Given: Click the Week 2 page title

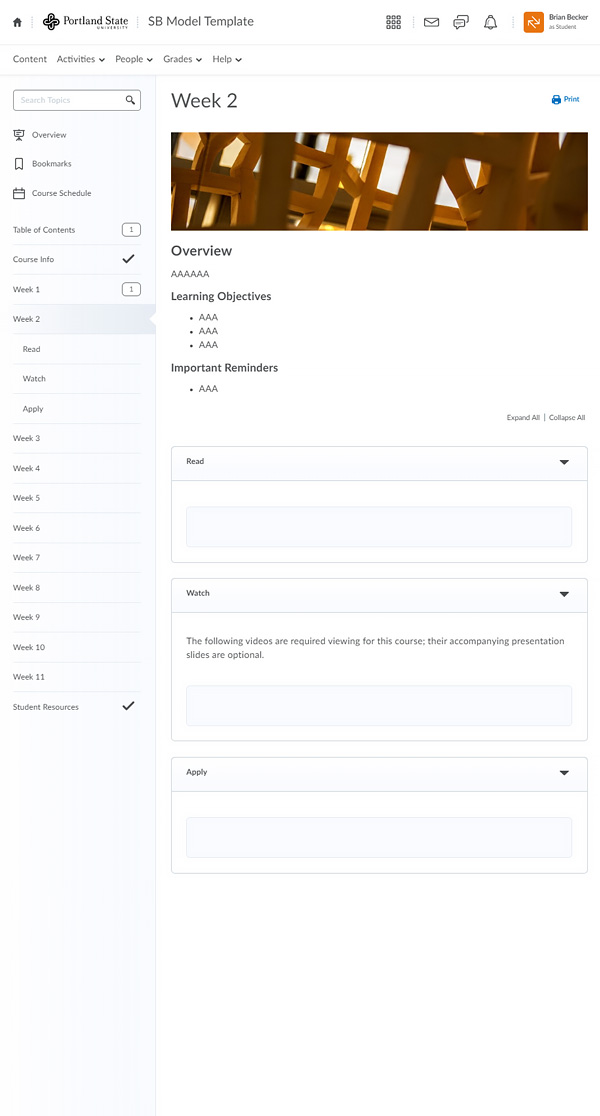Looking at the screenshot, I should pyautogui.click(x=204, y=100).
